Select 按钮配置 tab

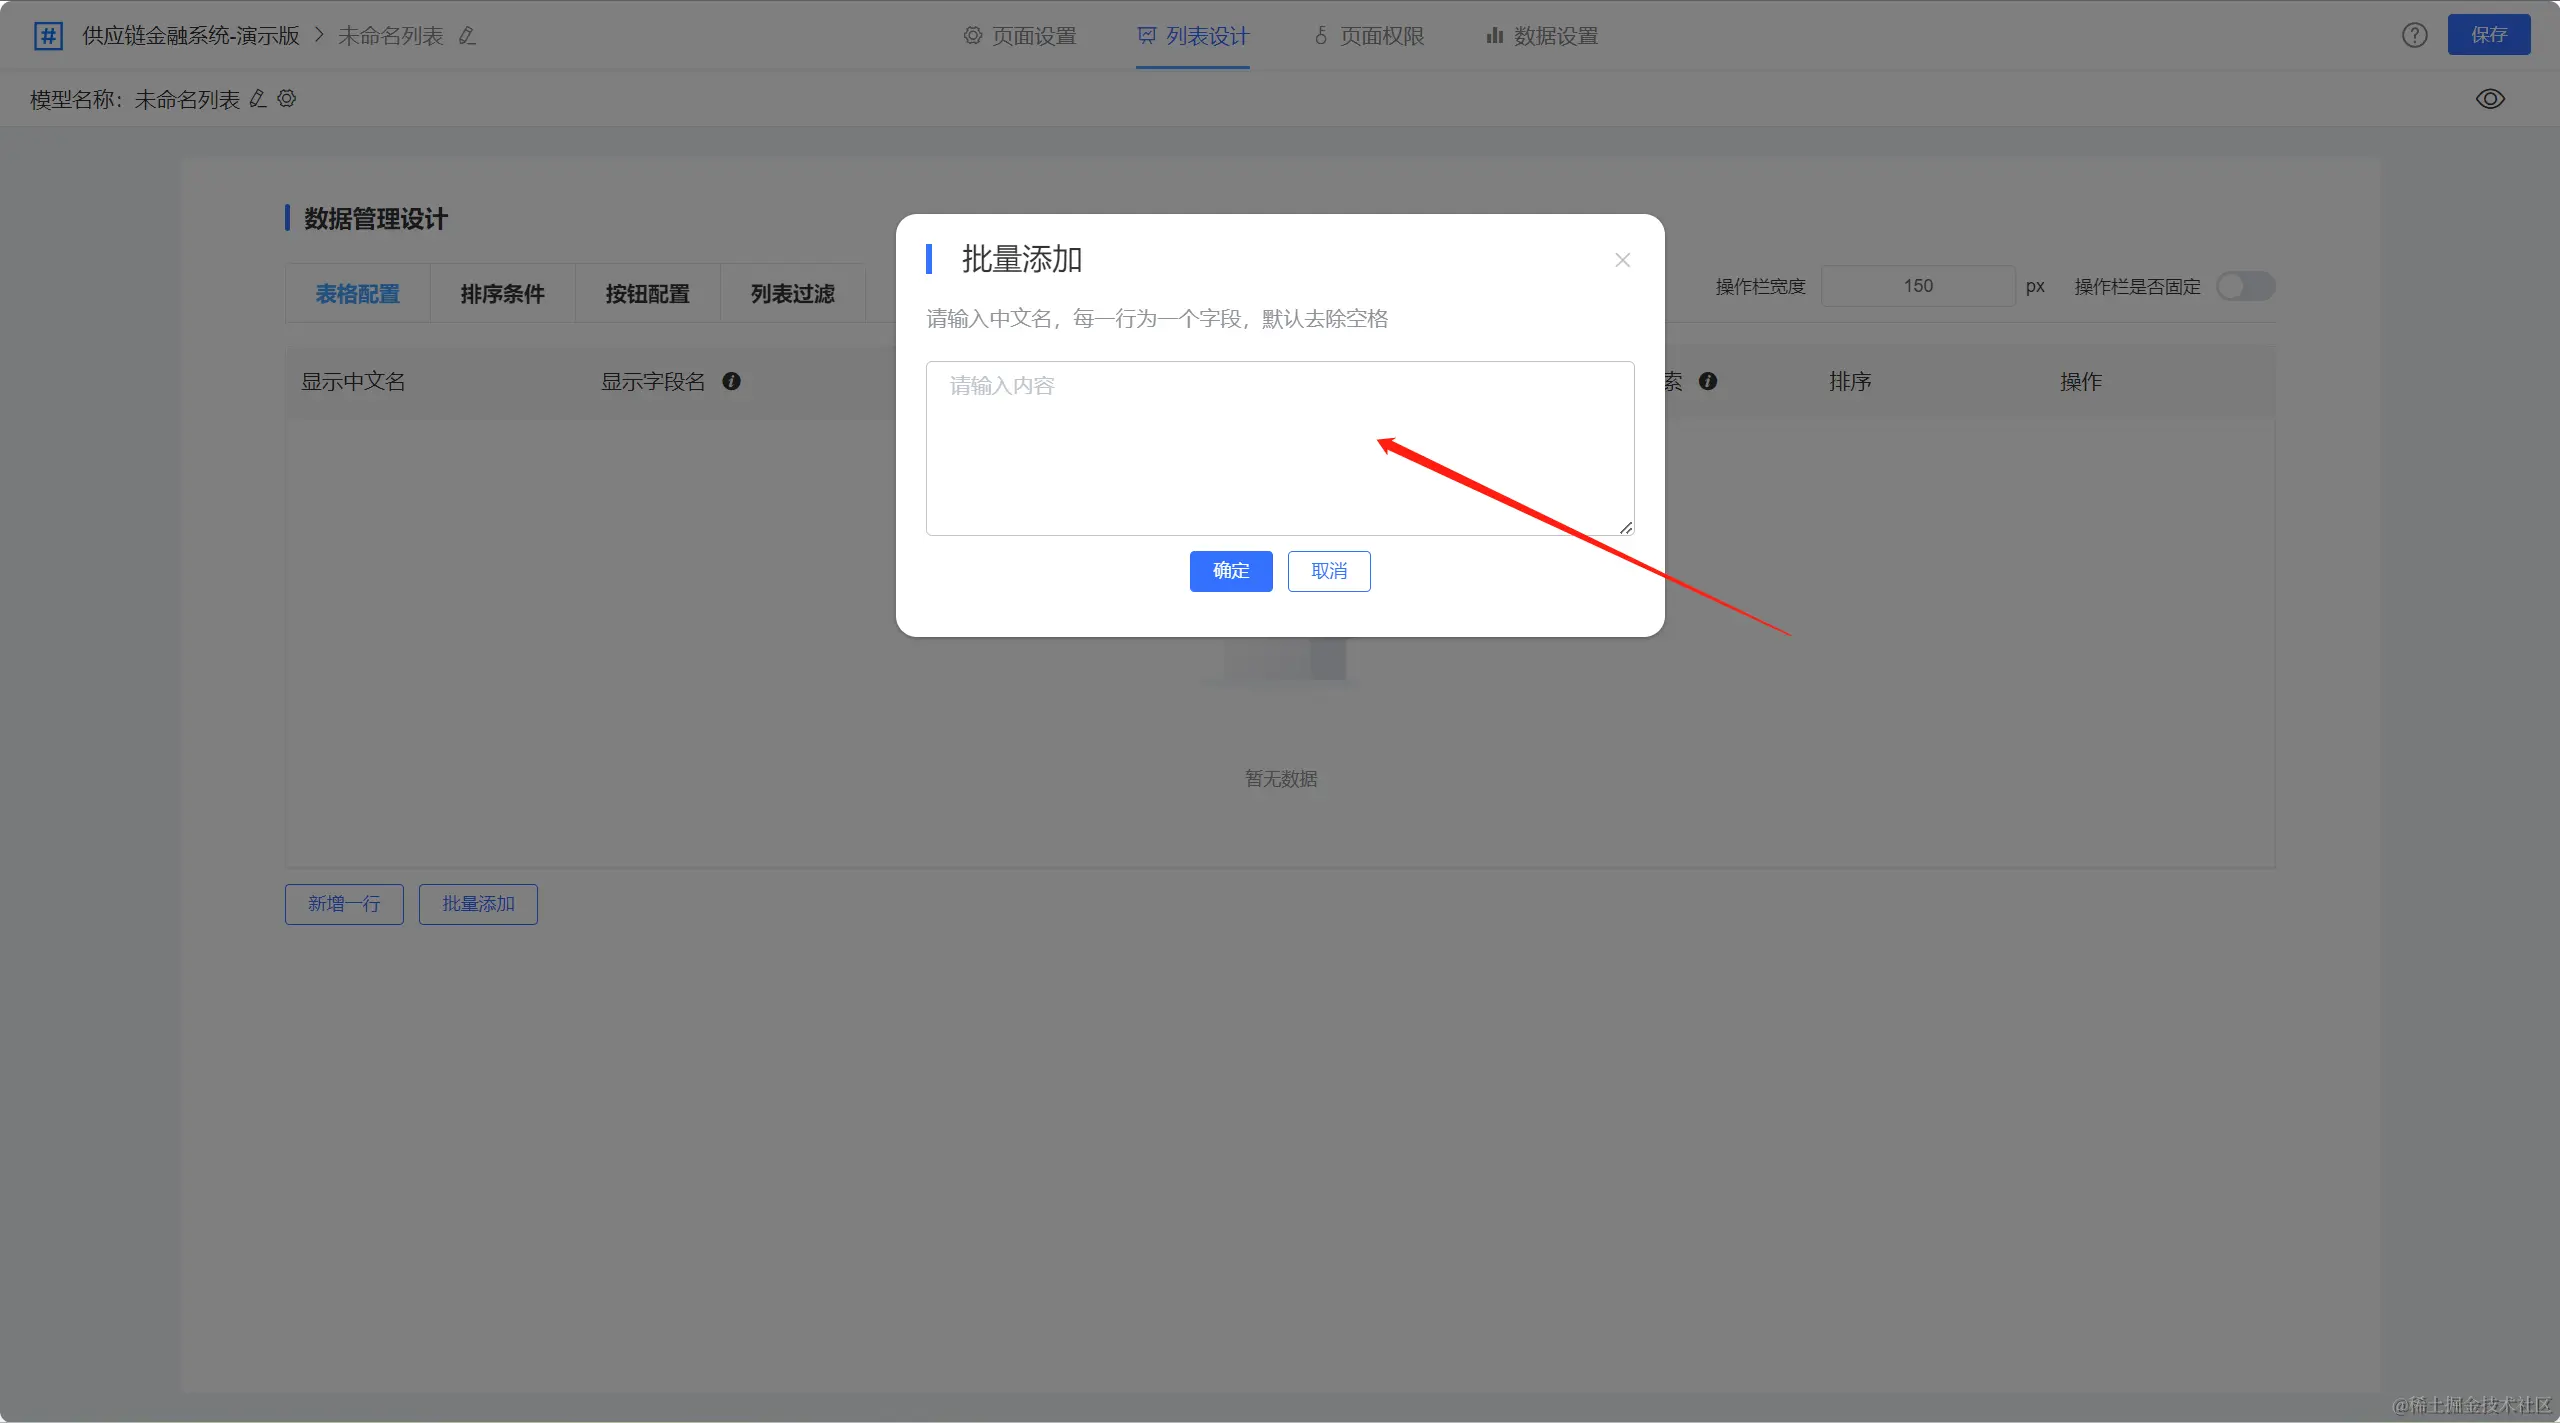point(647,294)
